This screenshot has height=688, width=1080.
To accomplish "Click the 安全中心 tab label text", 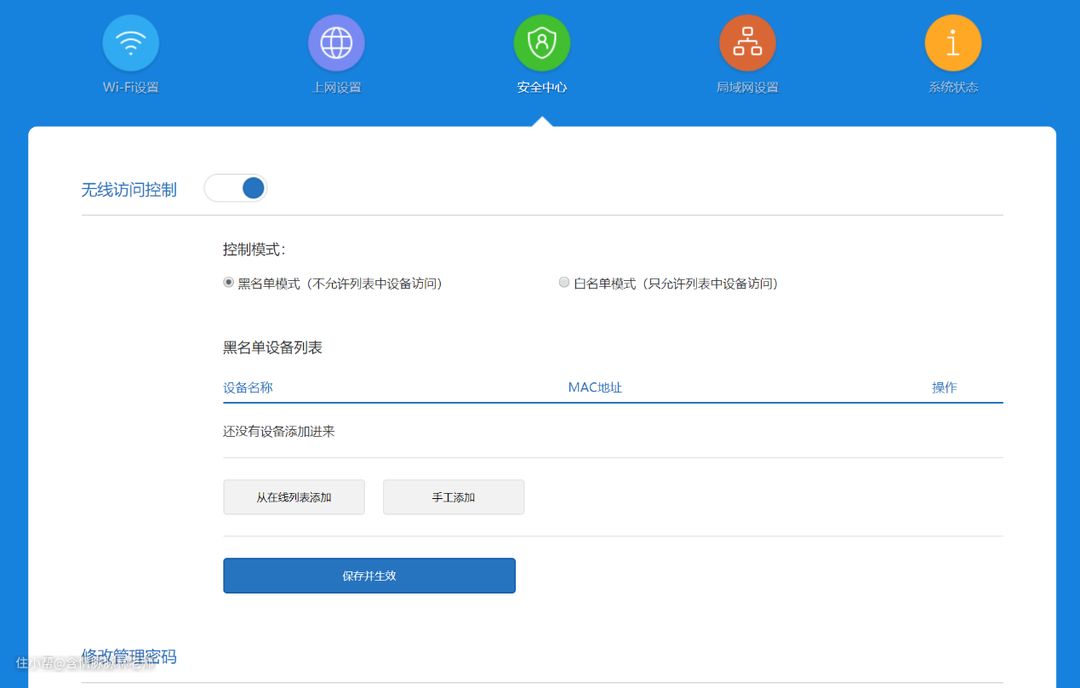I will click(x=542, y=87).
